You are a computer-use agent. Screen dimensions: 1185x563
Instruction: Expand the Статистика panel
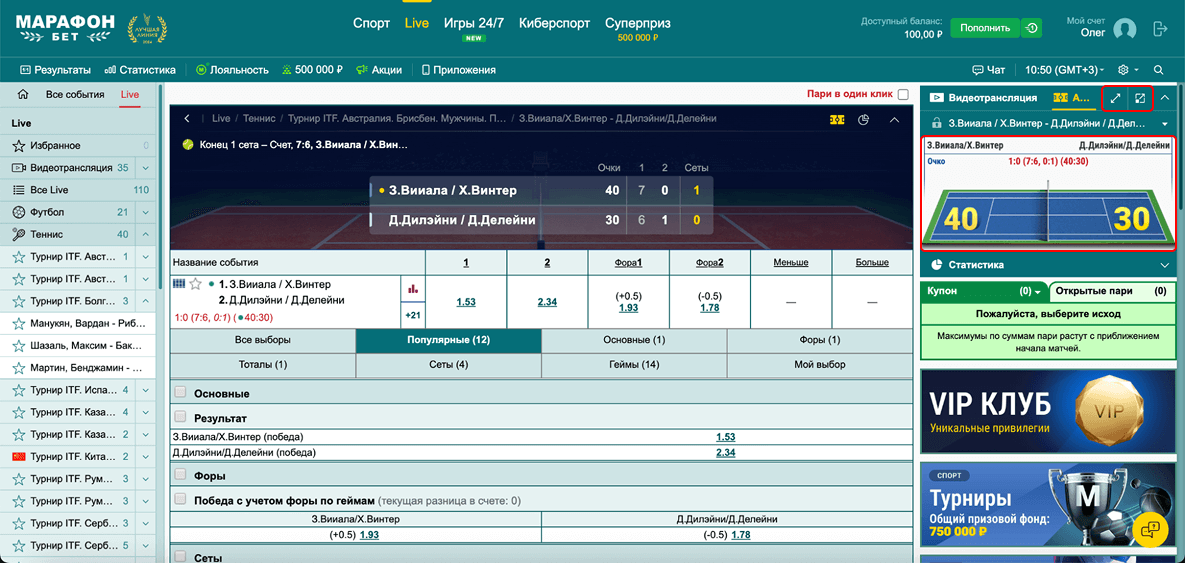[x=1164, y=265]
